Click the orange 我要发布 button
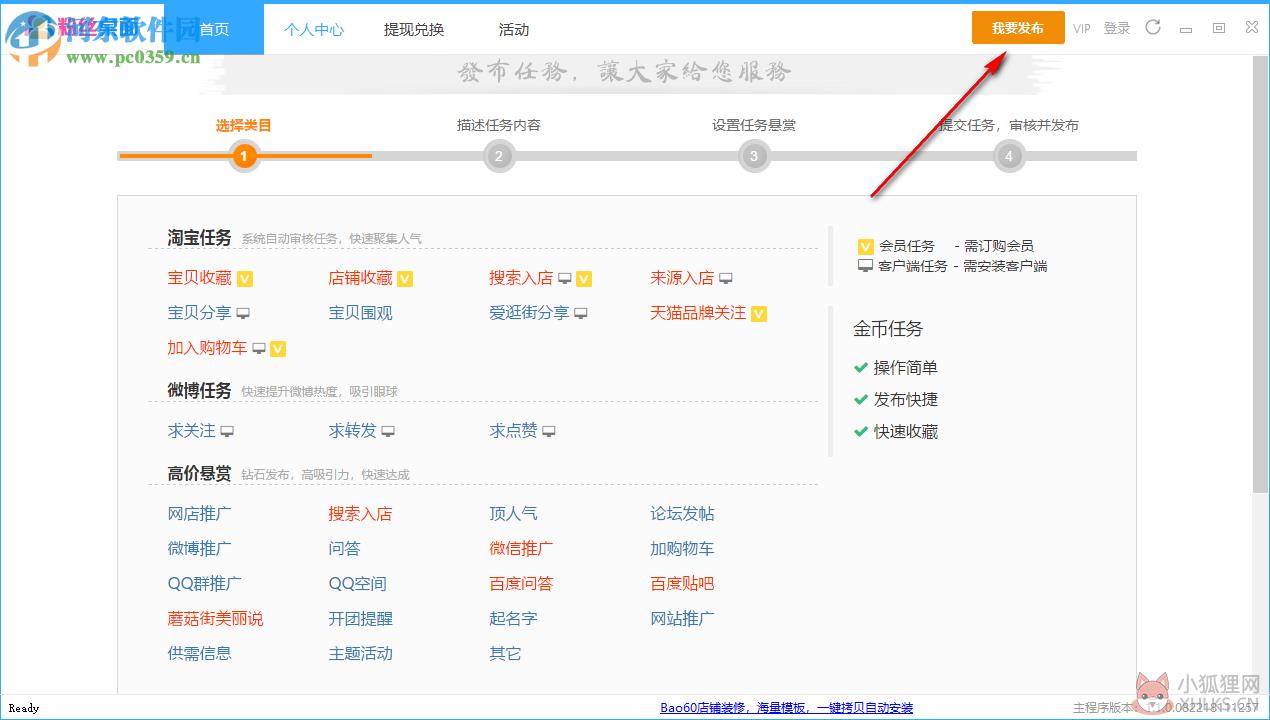 1018,28
